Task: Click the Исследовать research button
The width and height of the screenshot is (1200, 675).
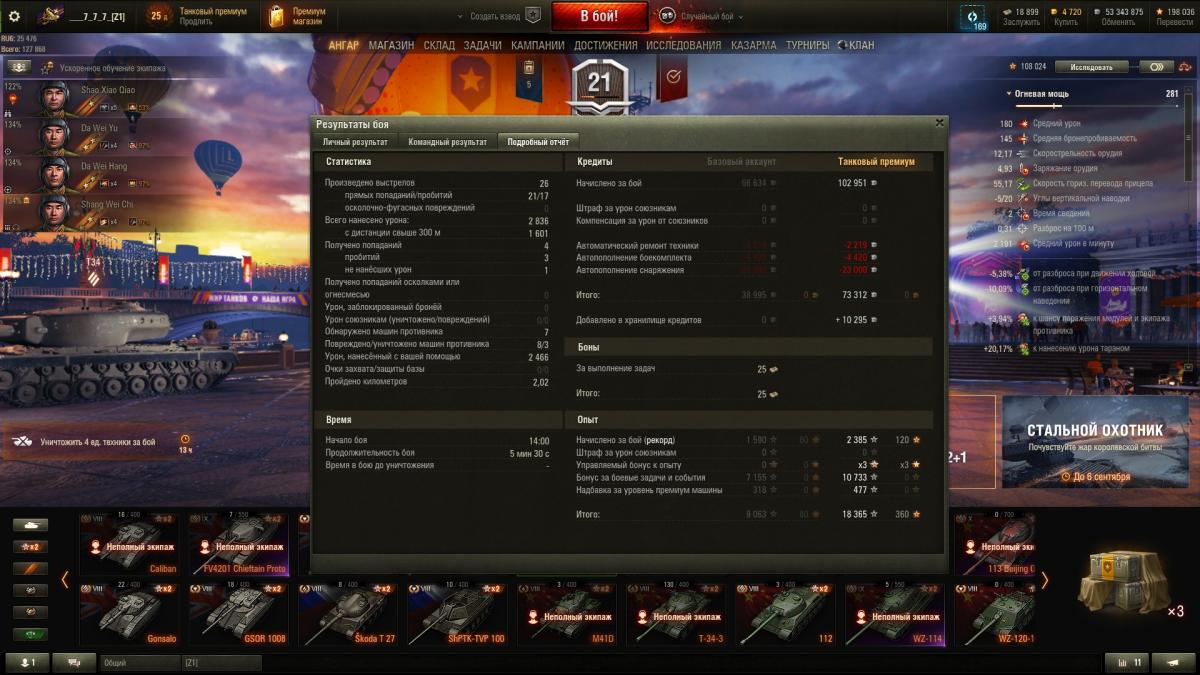Action: click(1091, 67)
